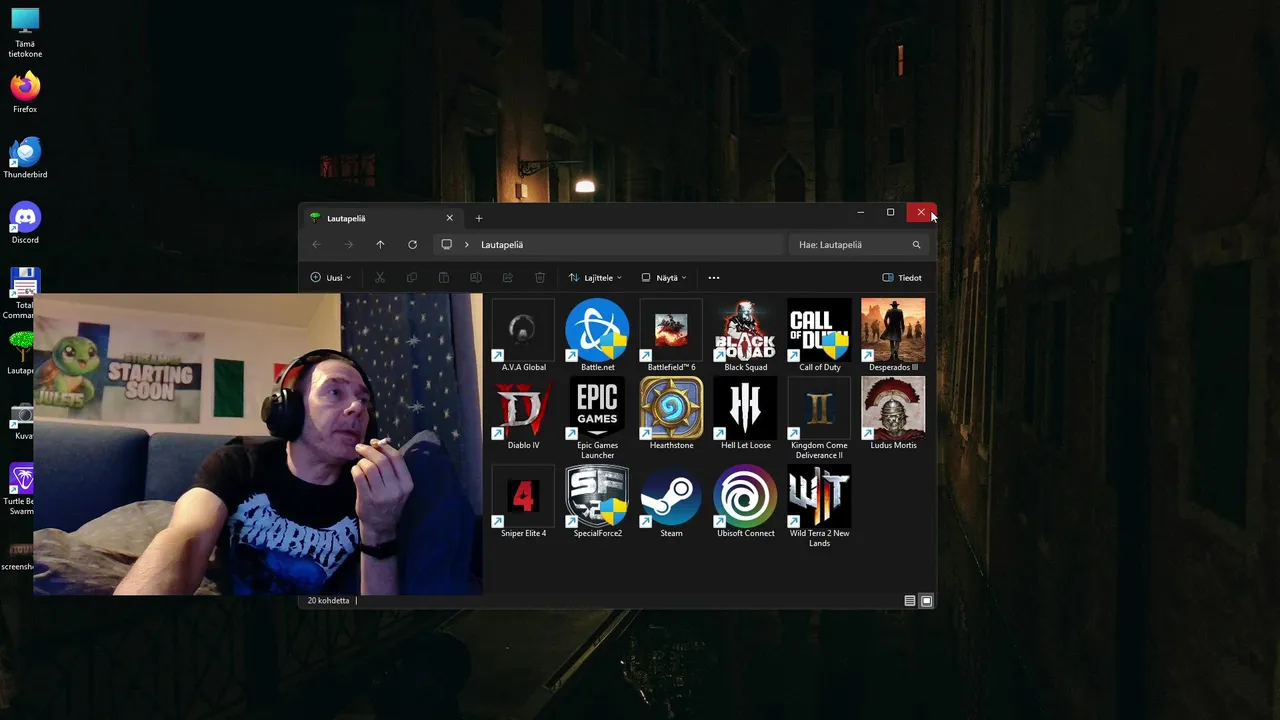Add a new Explorer tab

[x=478, y=218]
